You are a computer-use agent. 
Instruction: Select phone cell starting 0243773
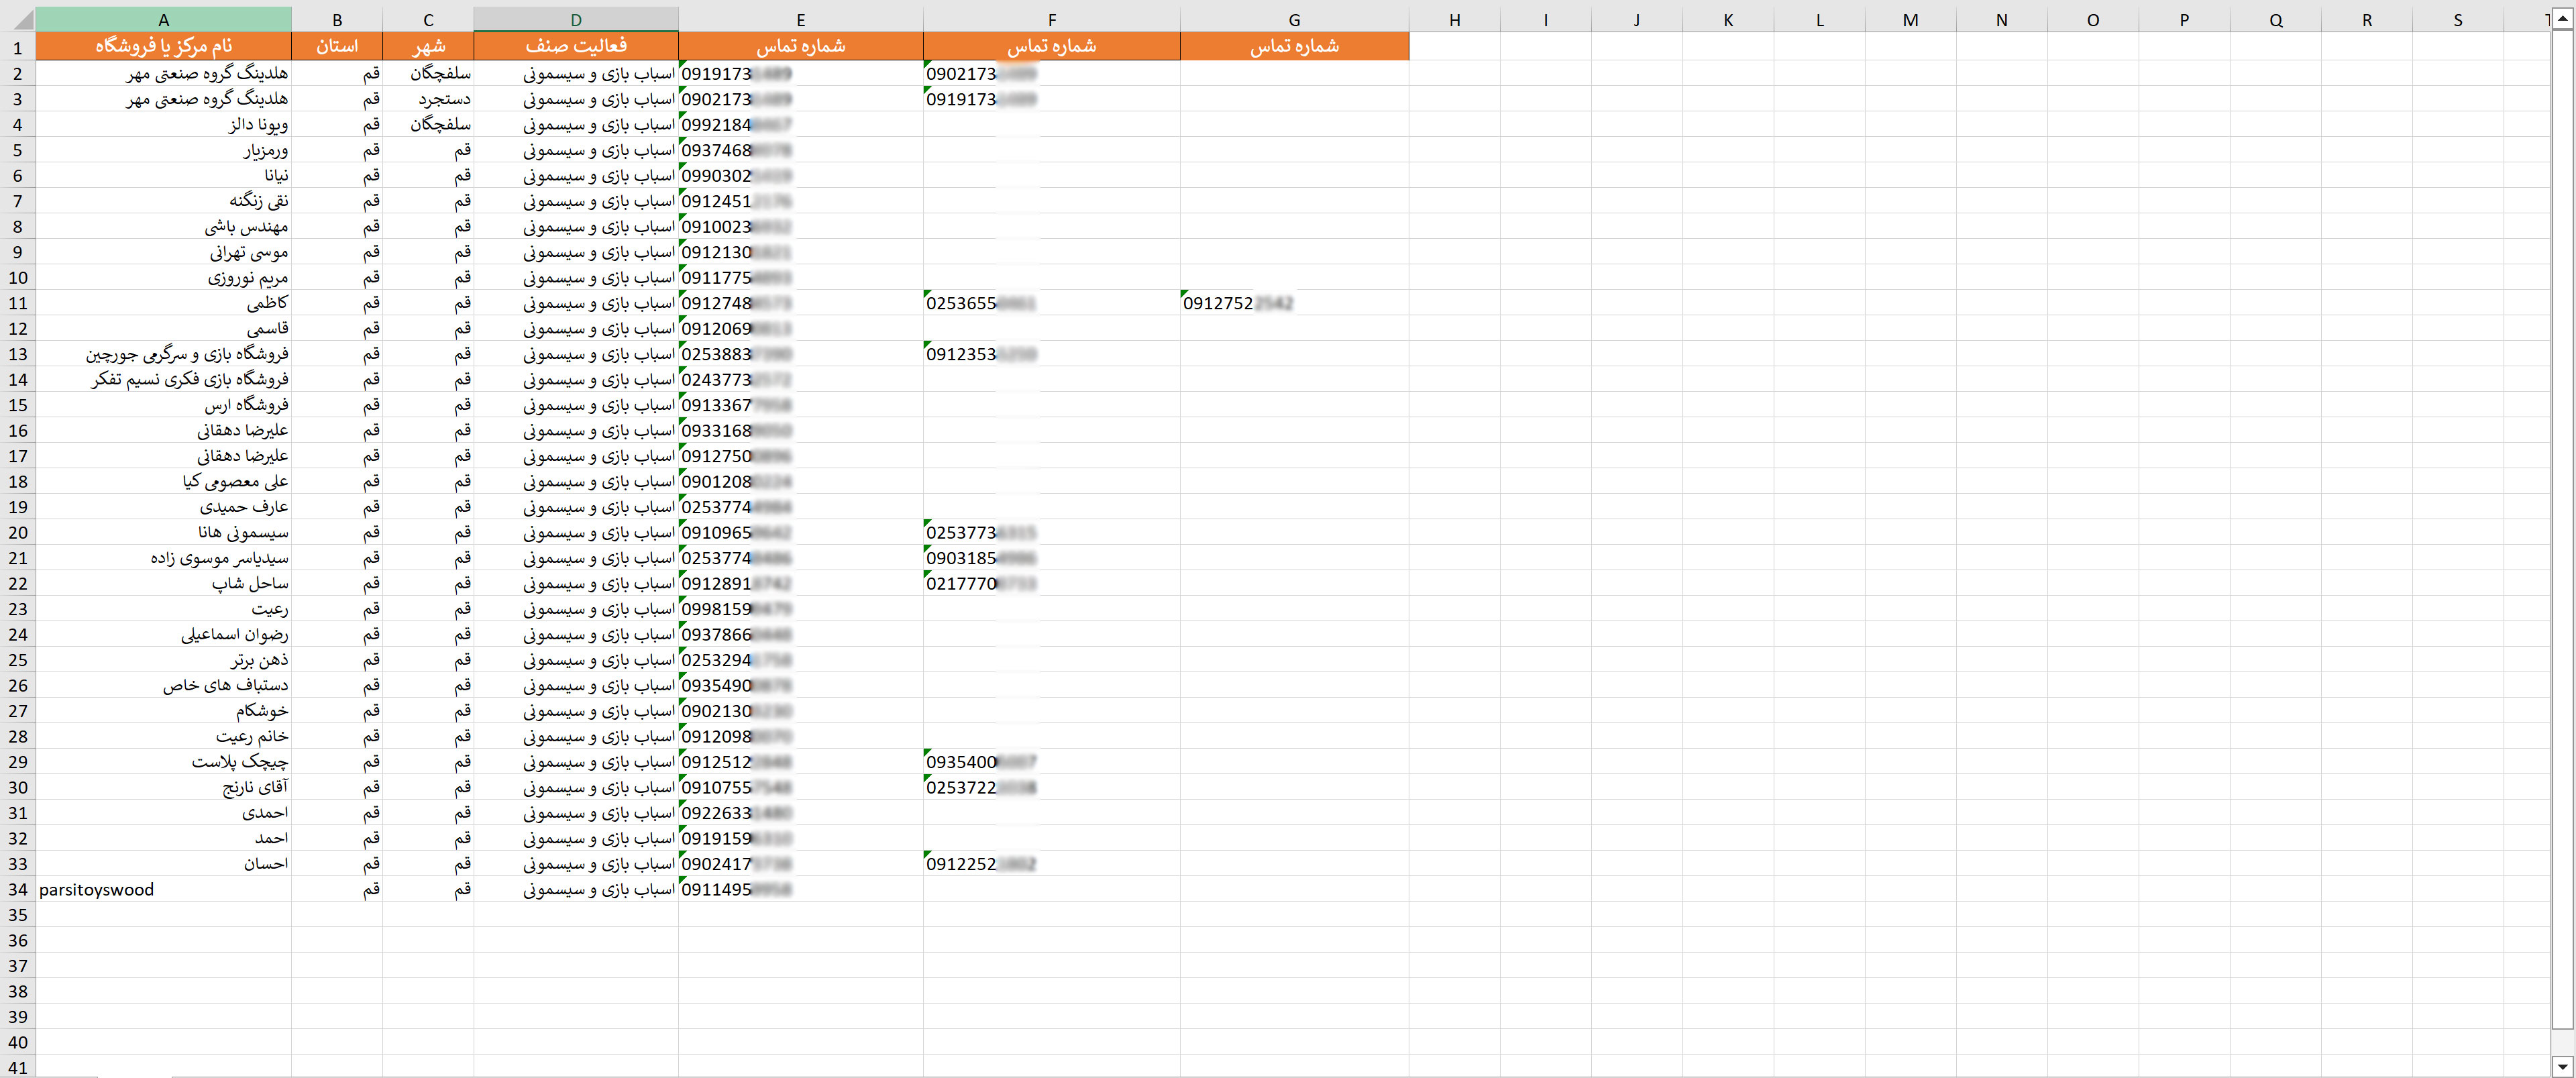click(800, 379)
